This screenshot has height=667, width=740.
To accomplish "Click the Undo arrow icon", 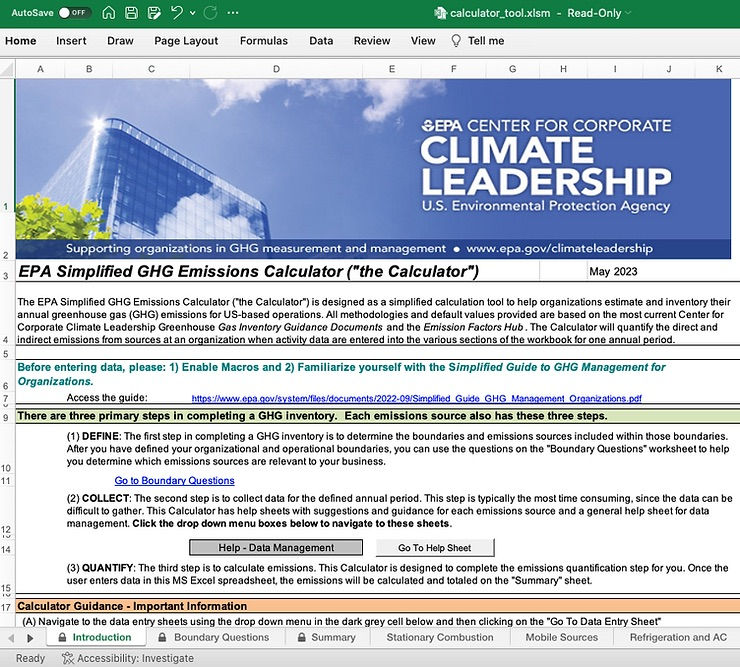I will 177,13.
